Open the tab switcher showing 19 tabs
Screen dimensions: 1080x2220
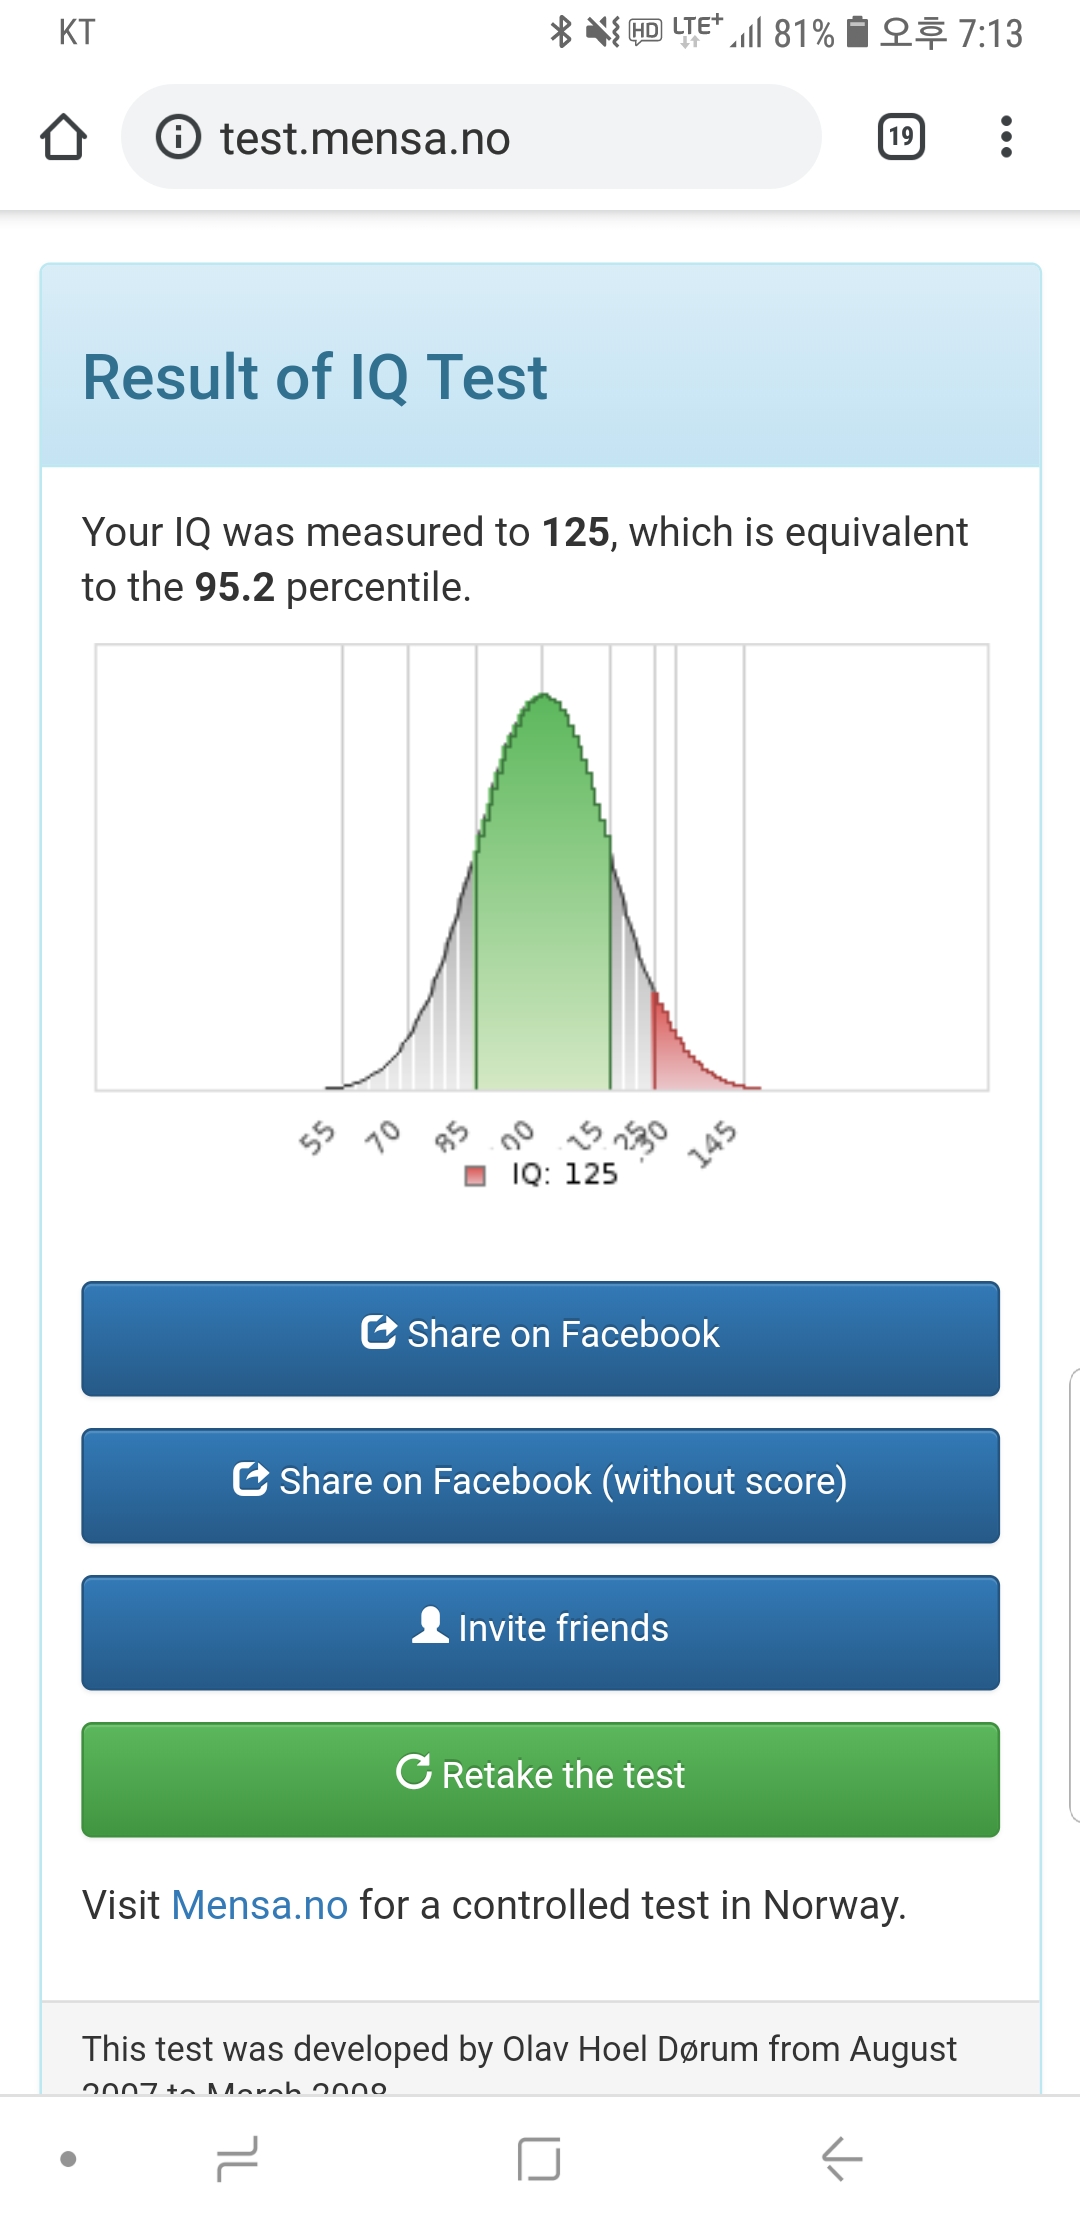(x=901, y=137)
